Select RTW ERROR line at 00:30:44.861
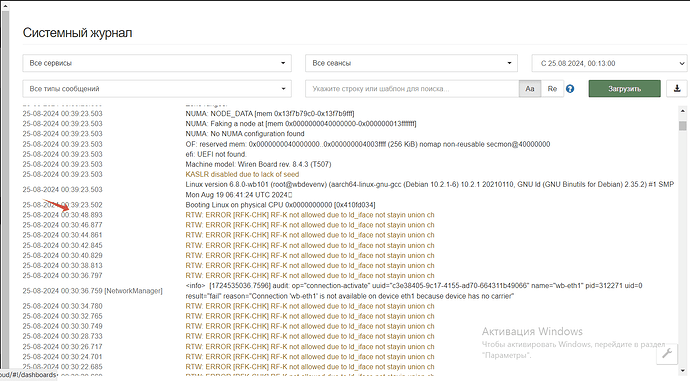The image size is (690, 381). point(310,235)
